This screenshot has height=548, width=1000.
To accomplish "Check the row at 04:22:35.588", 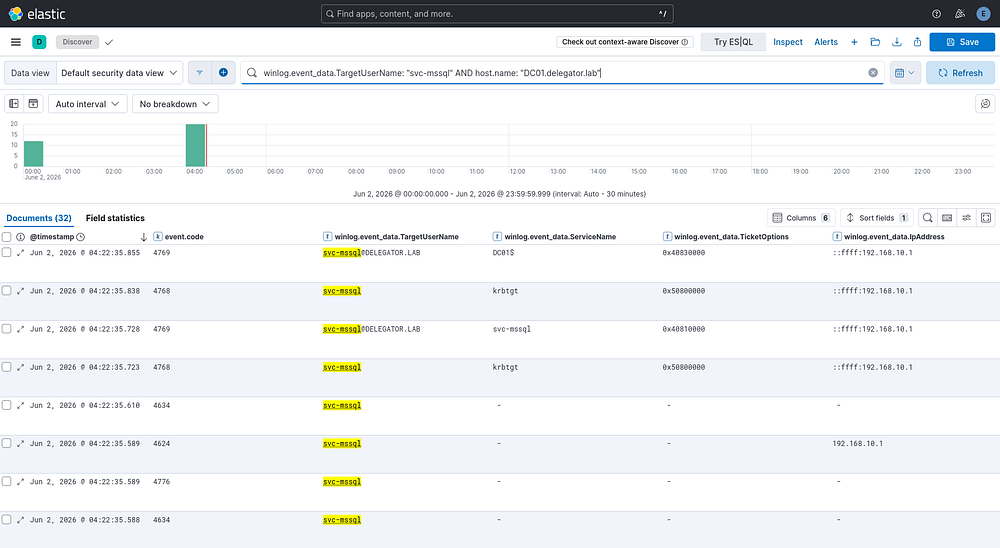I will coord(6,520).
